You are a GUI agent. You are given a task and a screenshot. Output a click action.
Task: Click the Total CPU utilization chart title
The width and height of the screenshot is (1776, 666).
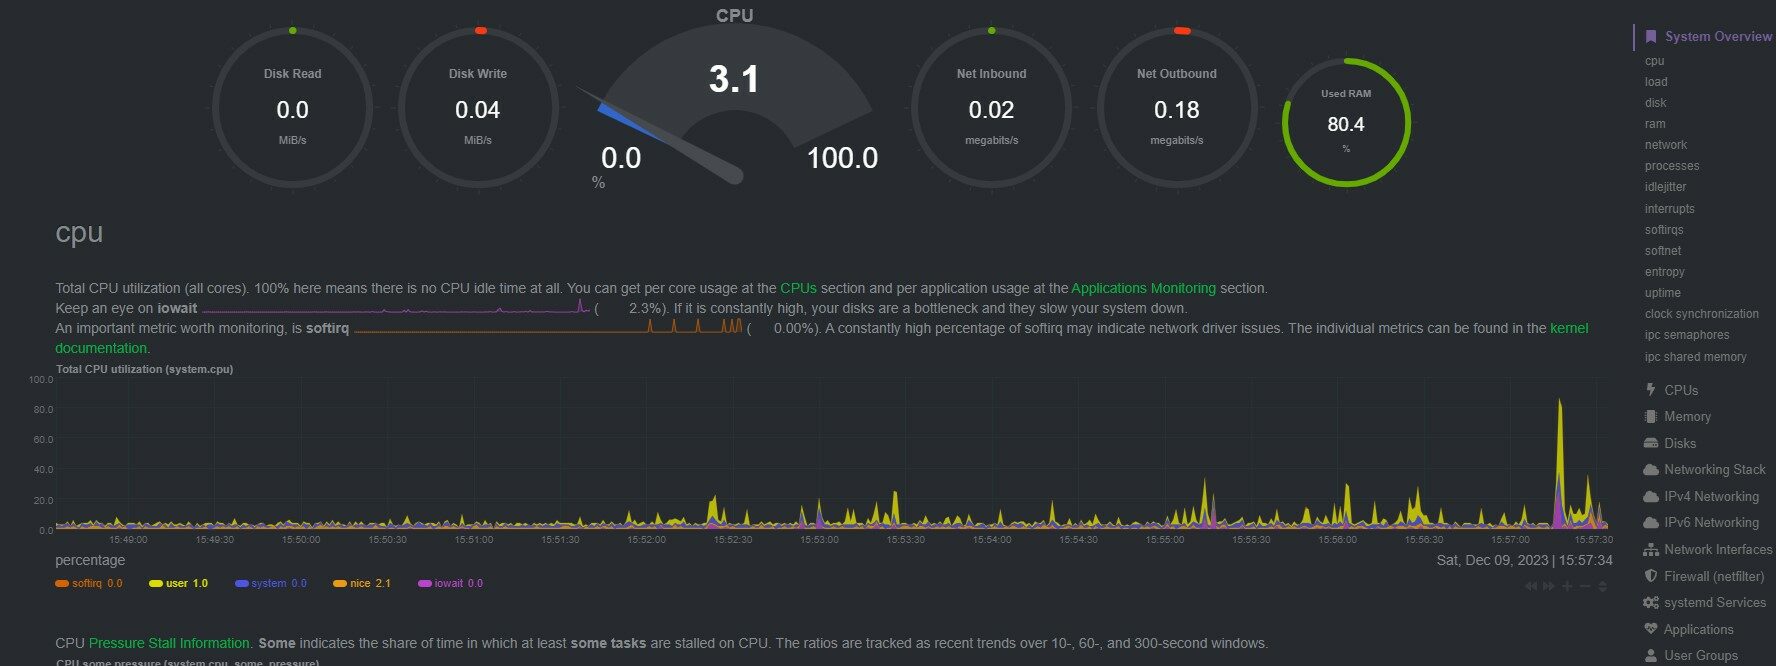(x=144, y=369)
